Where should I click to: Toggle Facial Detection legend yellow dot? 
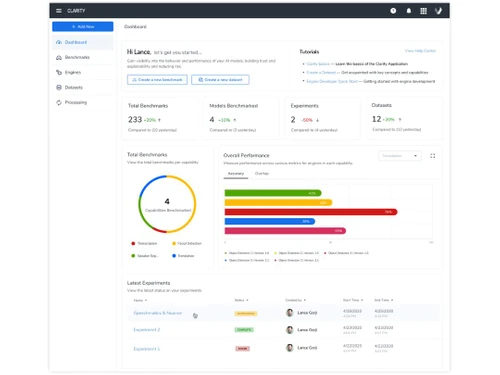coord(174,244)
